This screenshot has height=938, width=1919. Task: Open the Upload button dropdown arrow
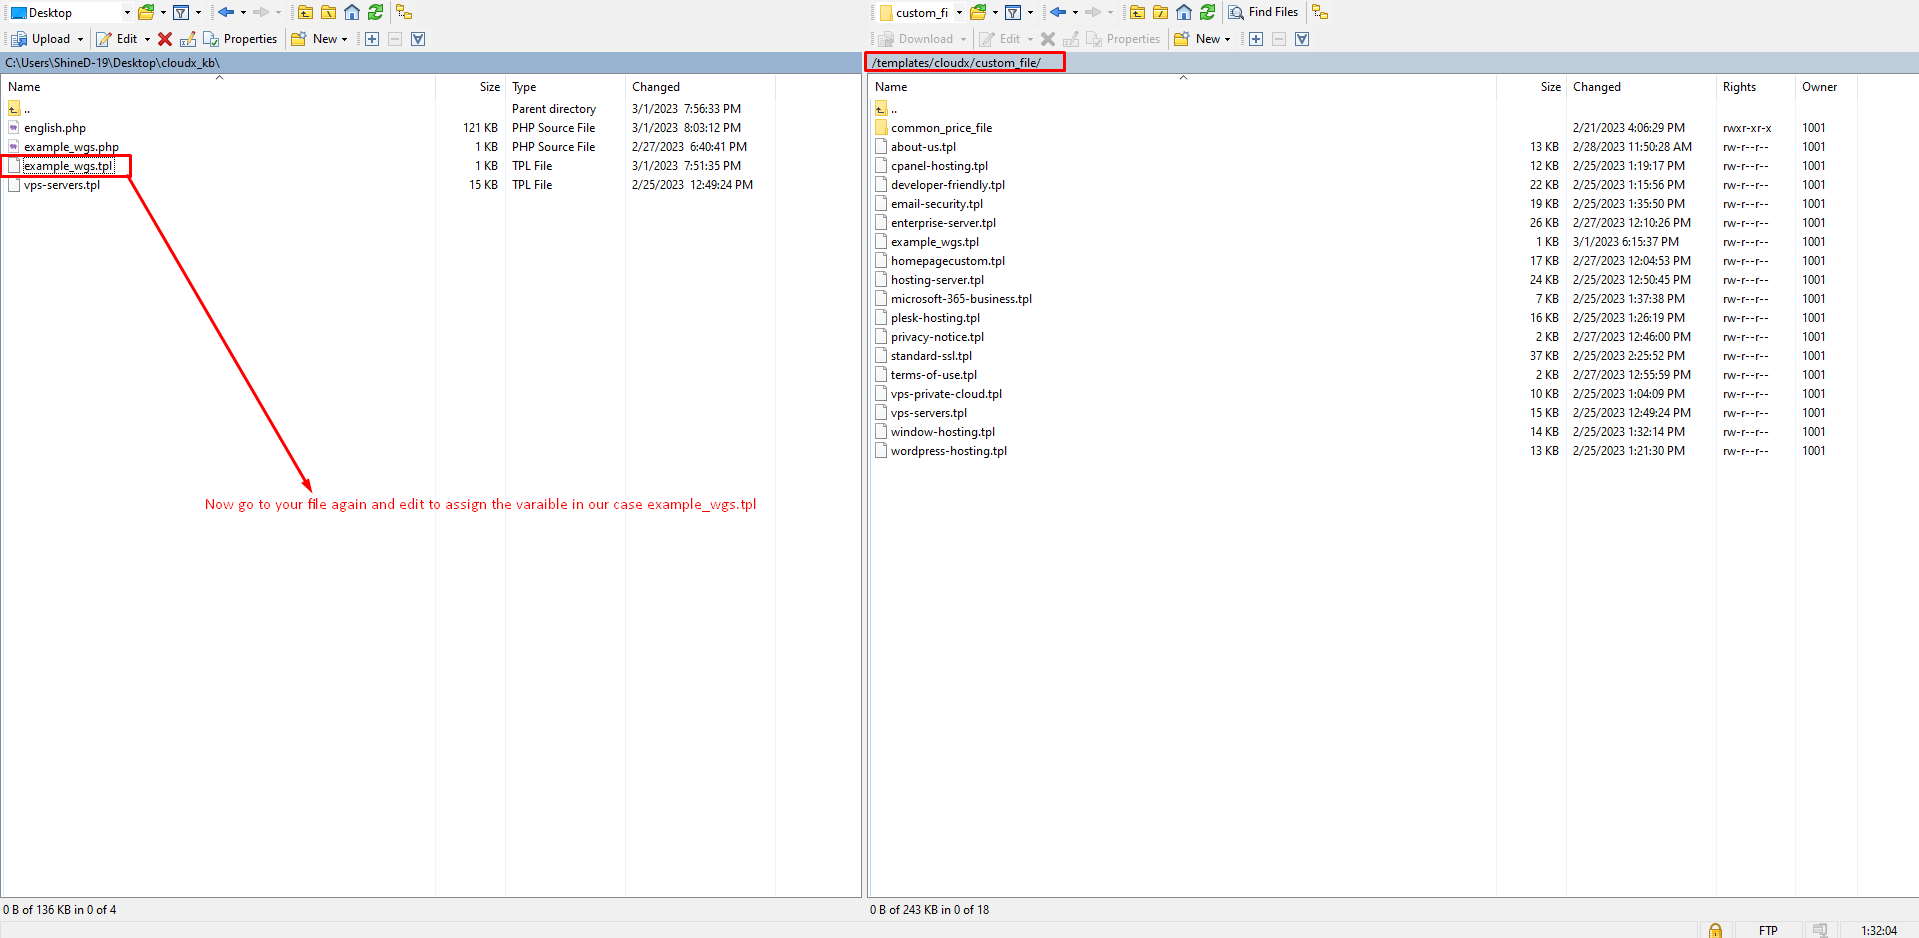click(81, 39)
